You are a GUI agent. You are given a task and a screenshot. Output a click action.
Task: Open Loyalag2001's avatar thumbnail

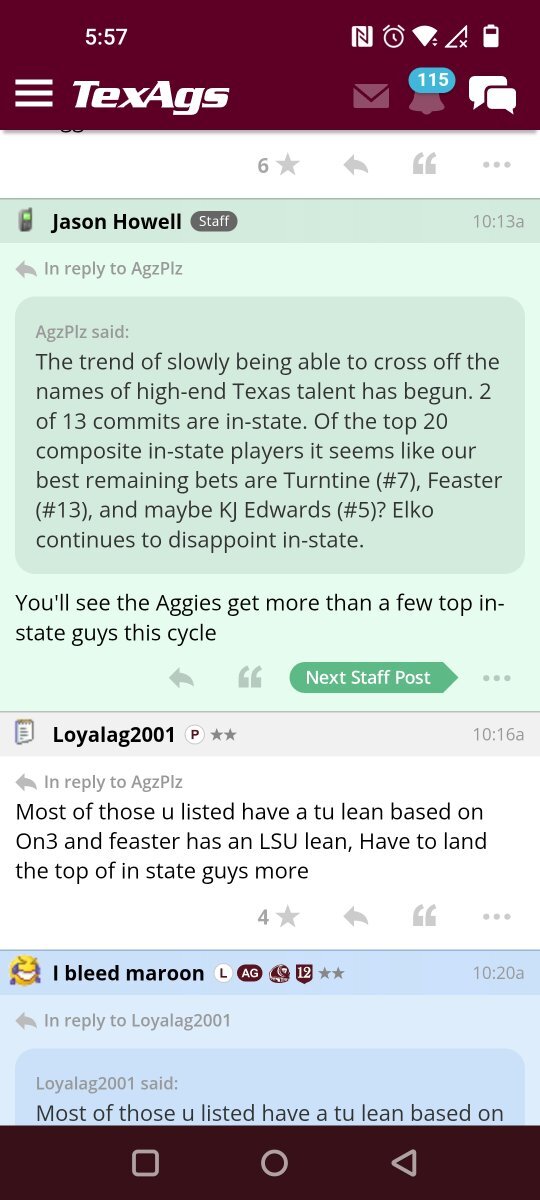26,734
